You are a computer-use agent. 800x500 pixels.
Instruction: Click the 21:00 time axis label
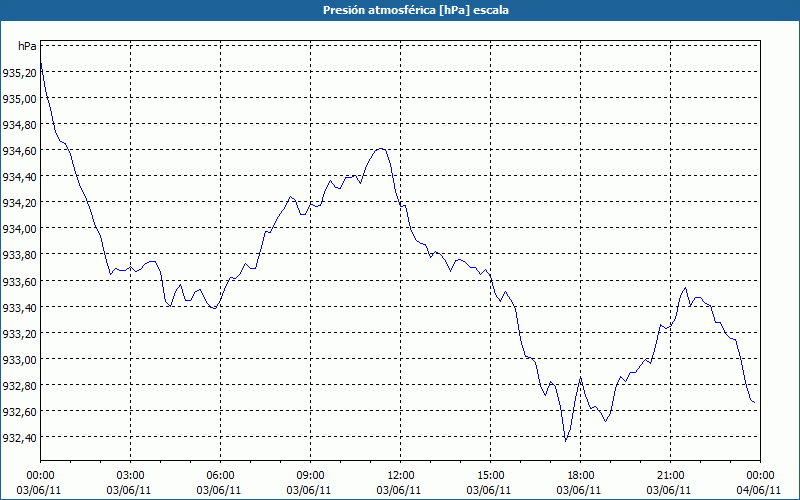[670, 476]
